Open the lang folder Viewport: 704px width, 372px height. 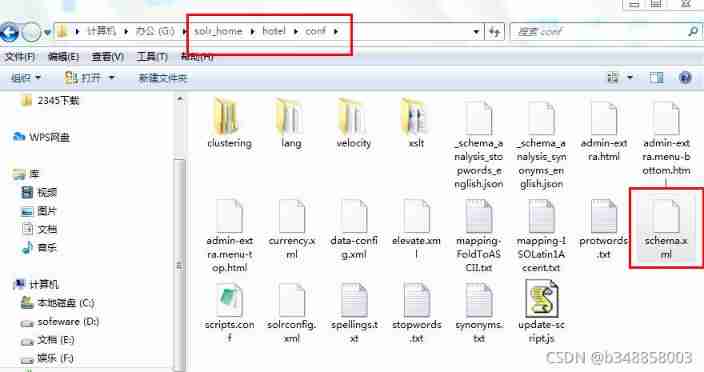[291, 123]
